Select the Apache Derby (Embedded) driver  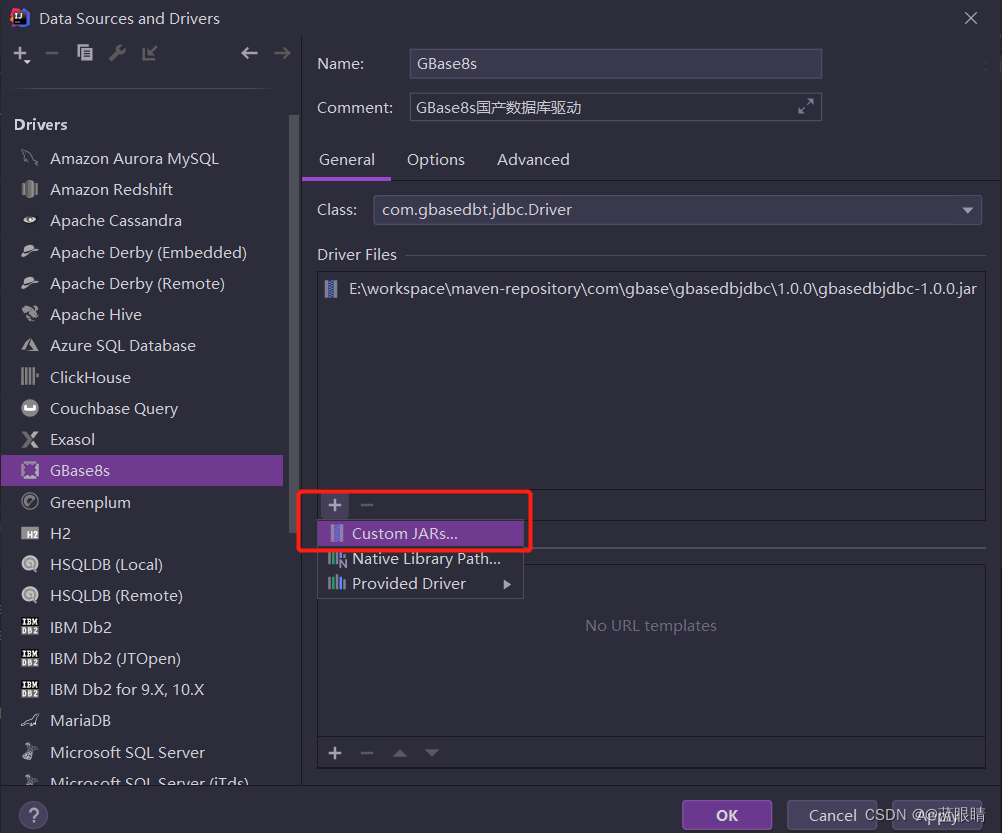pyautogui.click(x=142, y=252)
